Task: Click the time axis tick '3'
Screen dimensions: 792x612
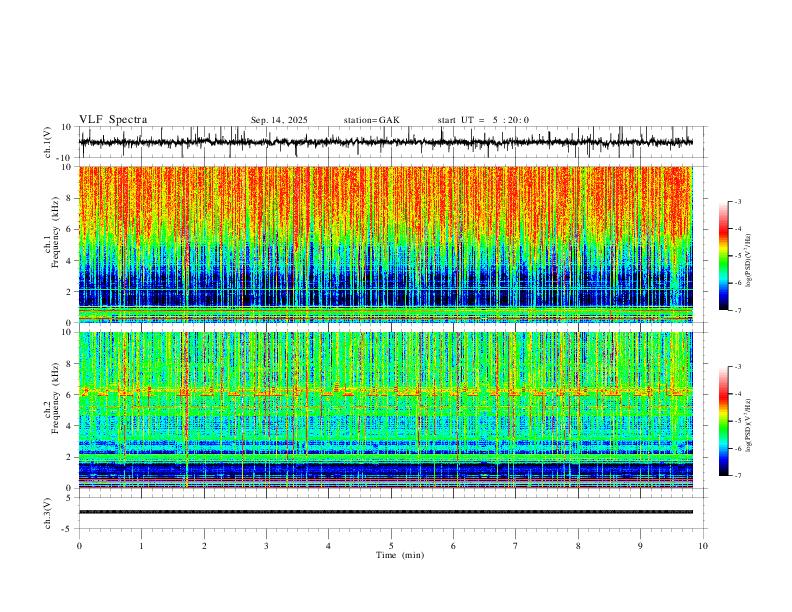Action: pyautogui.click(x=266, y=546)
